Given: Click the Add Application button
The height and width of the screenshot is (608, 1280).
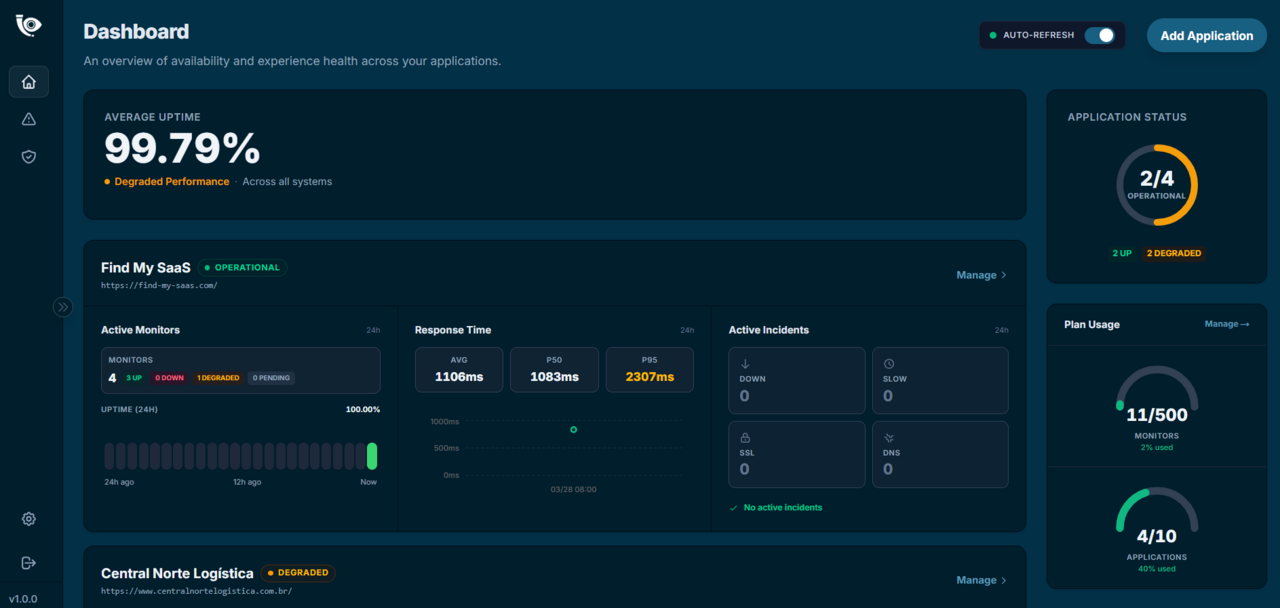Looking at the screenshot, I should (1206, 35).
